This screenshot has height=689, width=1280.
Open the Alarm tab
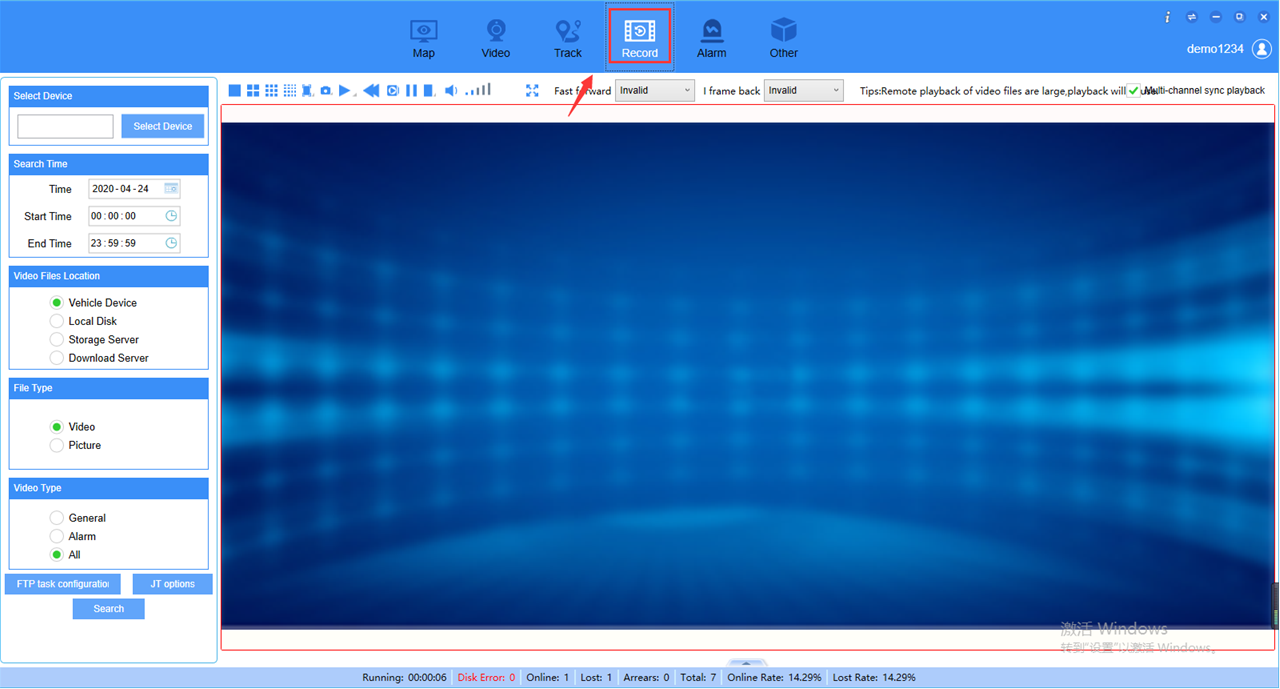(712, 39)
